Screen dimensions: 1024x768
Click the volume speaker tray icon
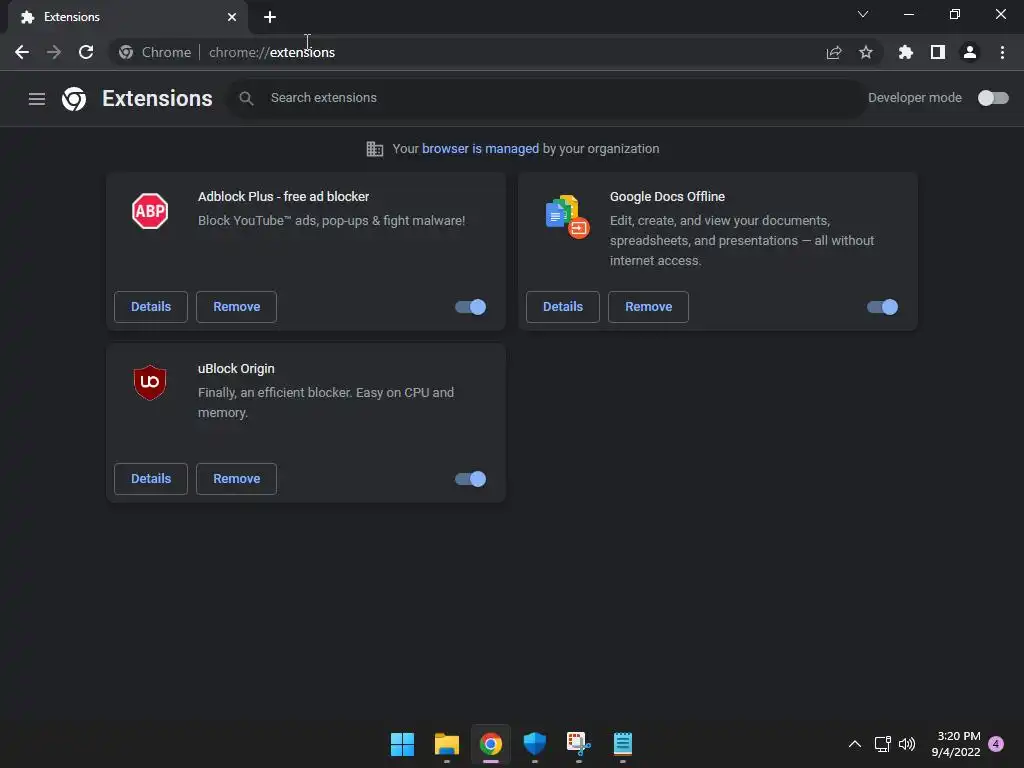click(907, 744)
